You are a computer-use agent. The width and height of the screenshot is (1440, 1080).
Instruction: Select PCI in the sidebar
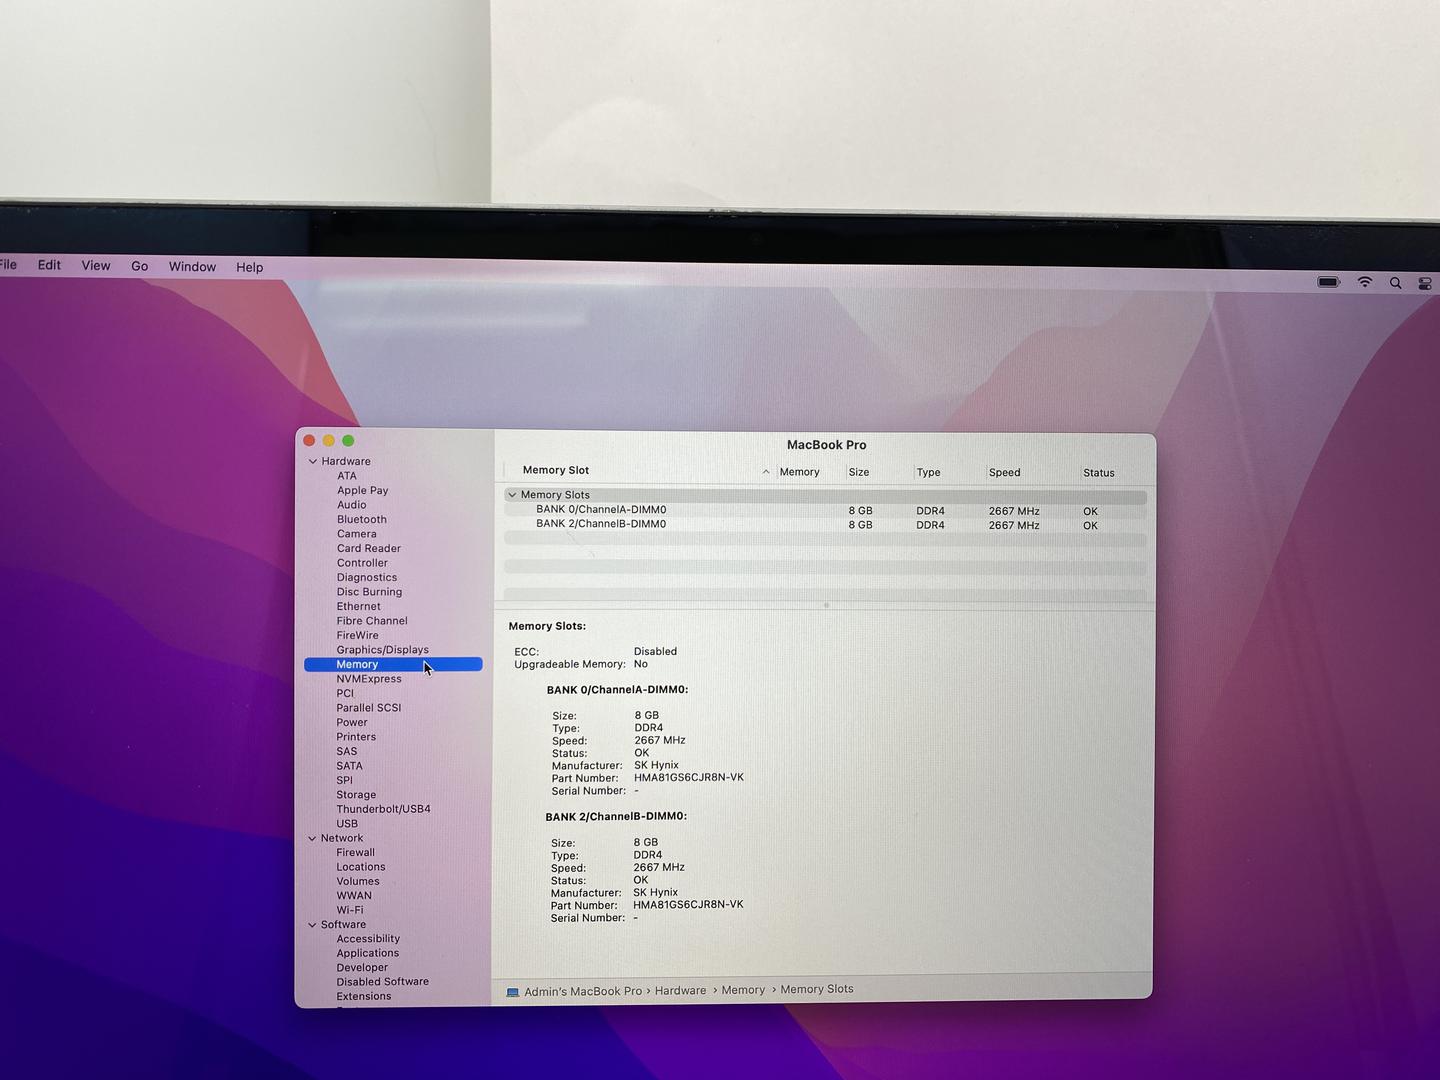pyautogui.click(x=345, y=694)
